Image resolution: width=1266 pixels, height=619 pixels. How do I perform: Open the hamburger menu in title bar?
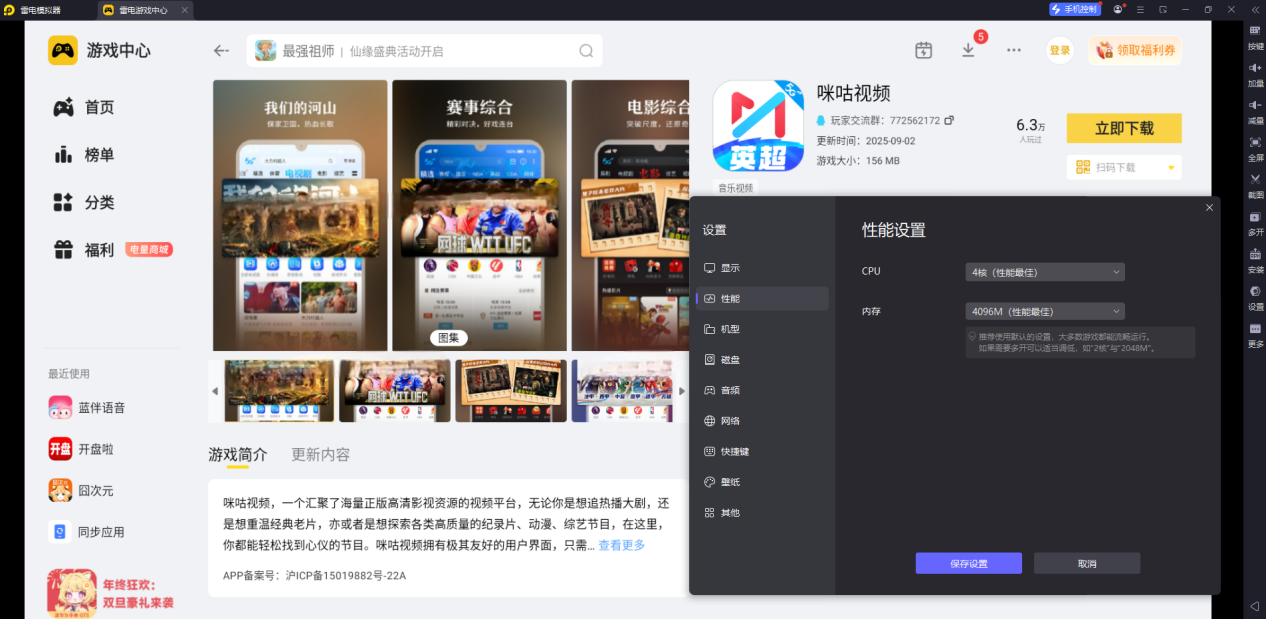tap(1140, 9)
